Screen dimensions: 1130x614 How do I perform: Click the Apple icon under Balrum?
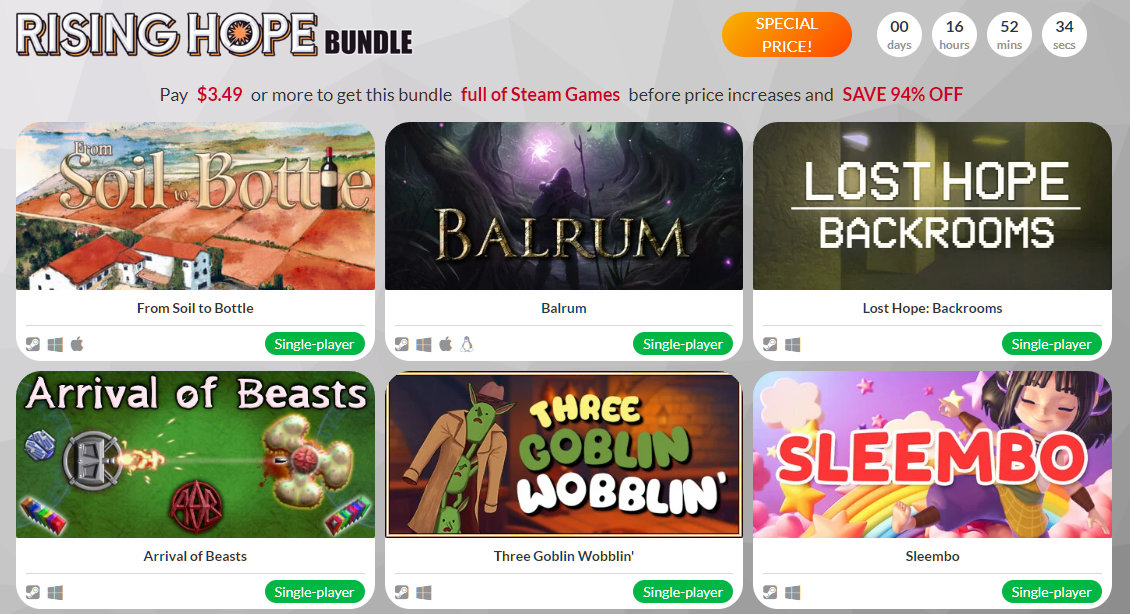click(x=446, y=344)
